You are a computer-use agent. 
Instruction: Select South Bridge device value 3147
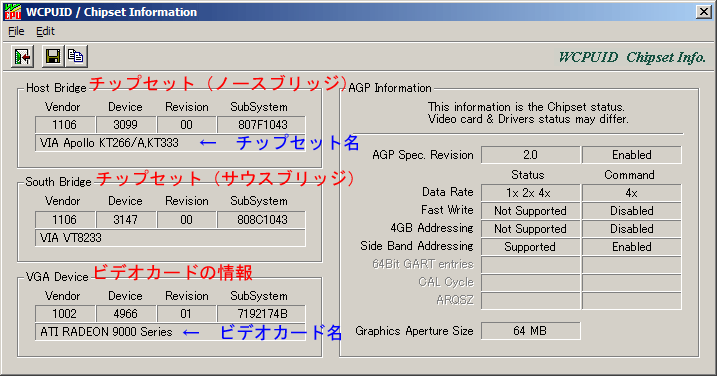click(126, 220)
